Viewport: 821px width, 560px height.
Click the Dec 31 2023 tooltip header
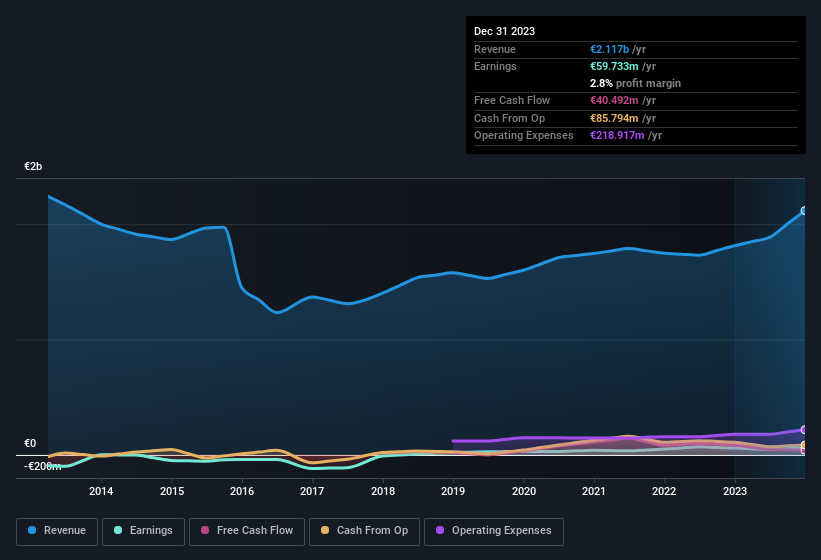click(504, 31)
